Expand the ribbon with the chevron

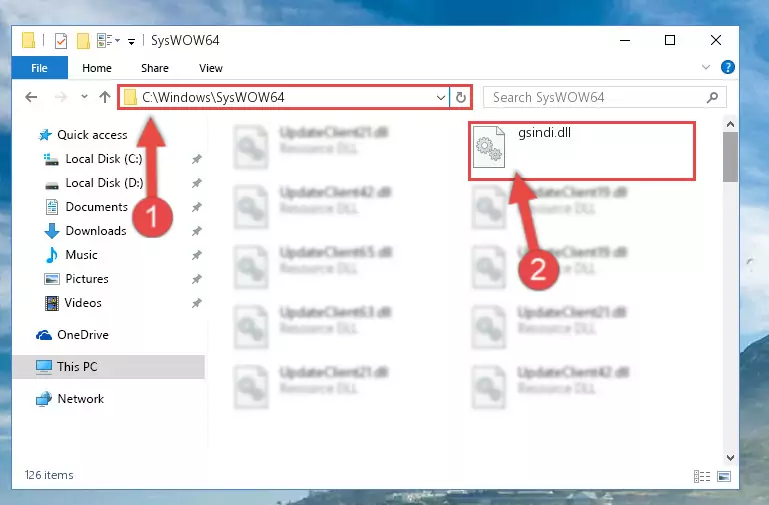click(x=705, y=67)
